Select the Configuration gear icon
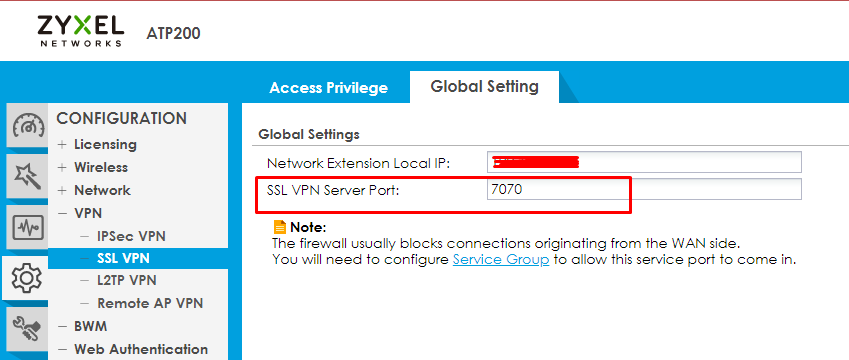The width and height of the screenshot is (849, 360). tap(27, 278)
